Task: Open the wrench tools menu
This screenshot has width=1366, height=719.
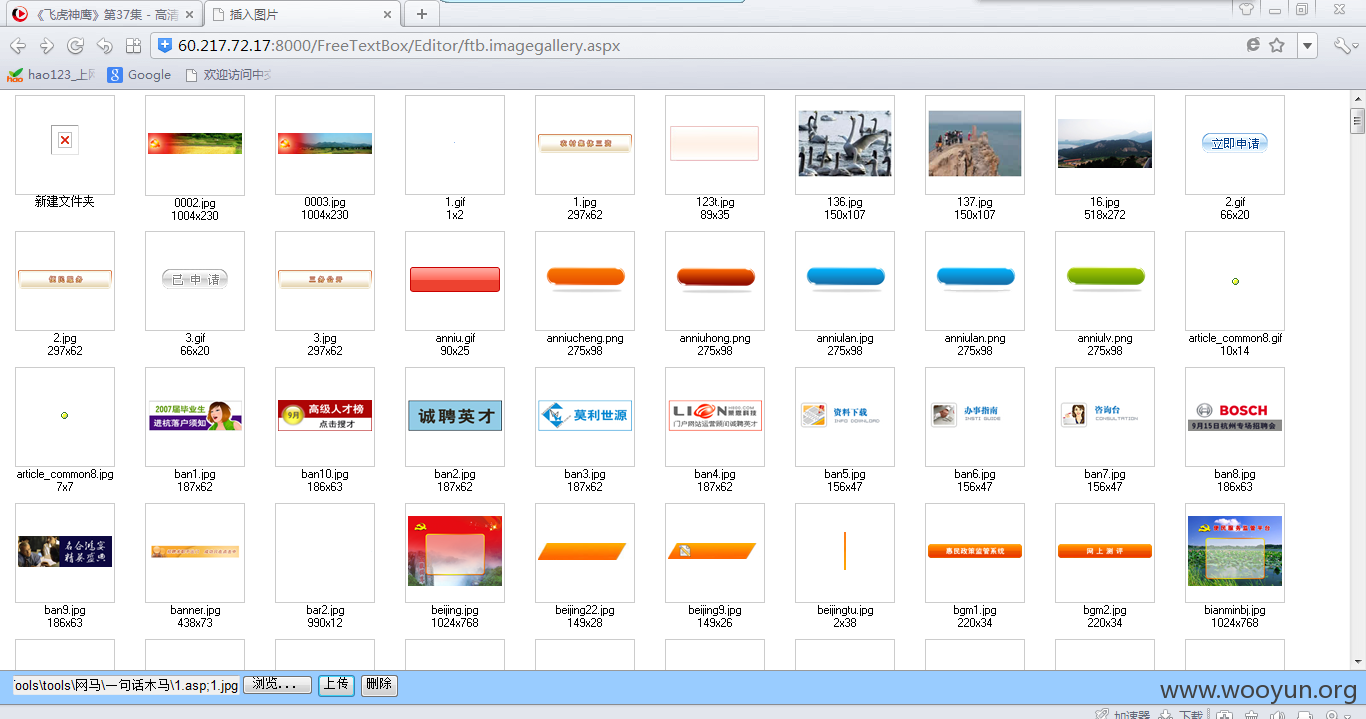Action: [1341, 46]
